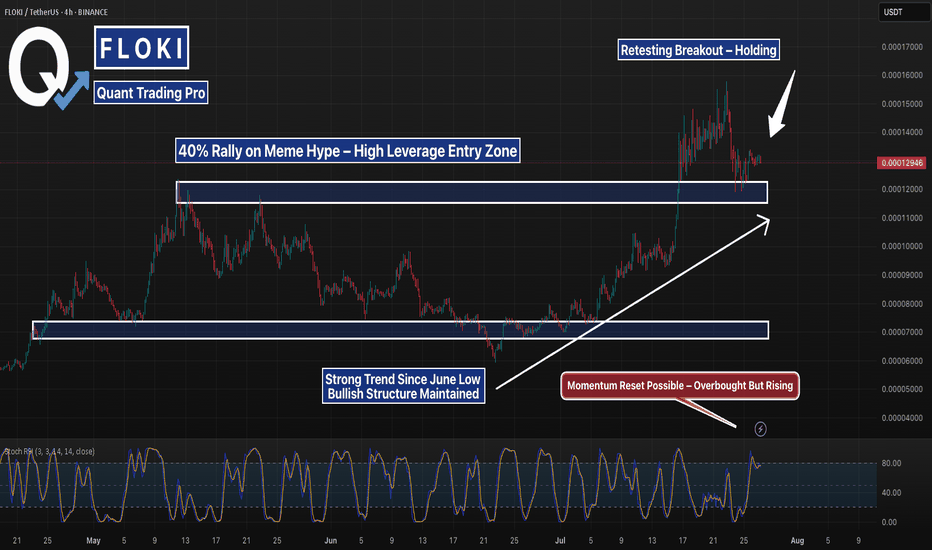Select the FLOKI text label
932x550 pixels.
coord(141,48)
